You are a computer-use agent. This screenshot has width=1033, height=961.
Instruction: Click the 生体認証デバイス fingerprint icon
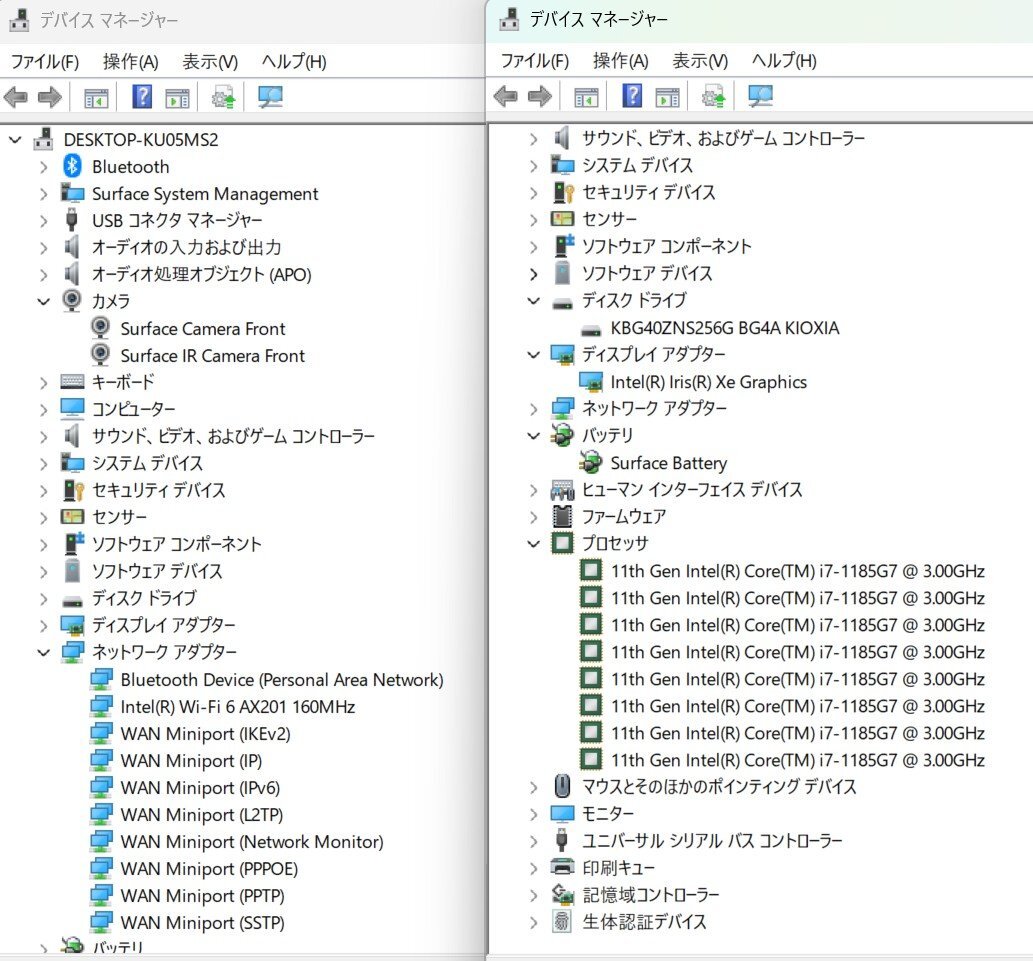(563, 922)
